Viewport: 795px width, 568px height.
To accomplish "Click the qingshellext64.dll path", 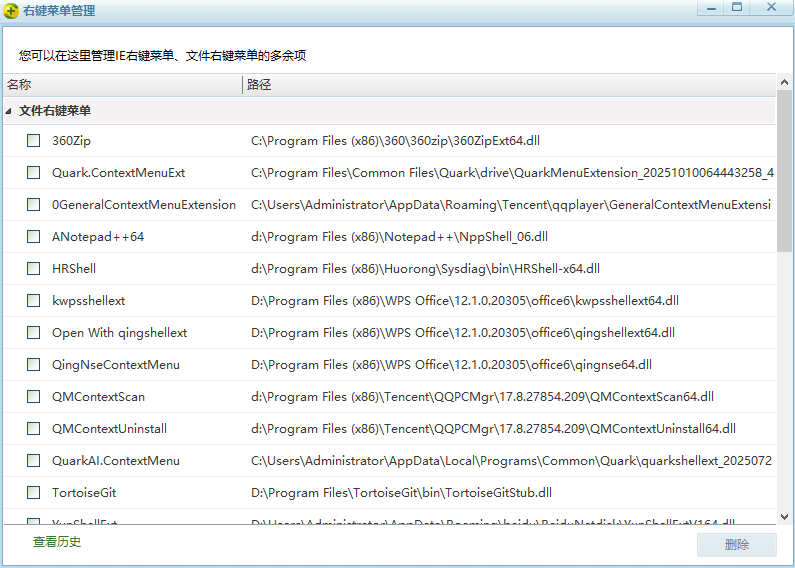I will (463, 333).
